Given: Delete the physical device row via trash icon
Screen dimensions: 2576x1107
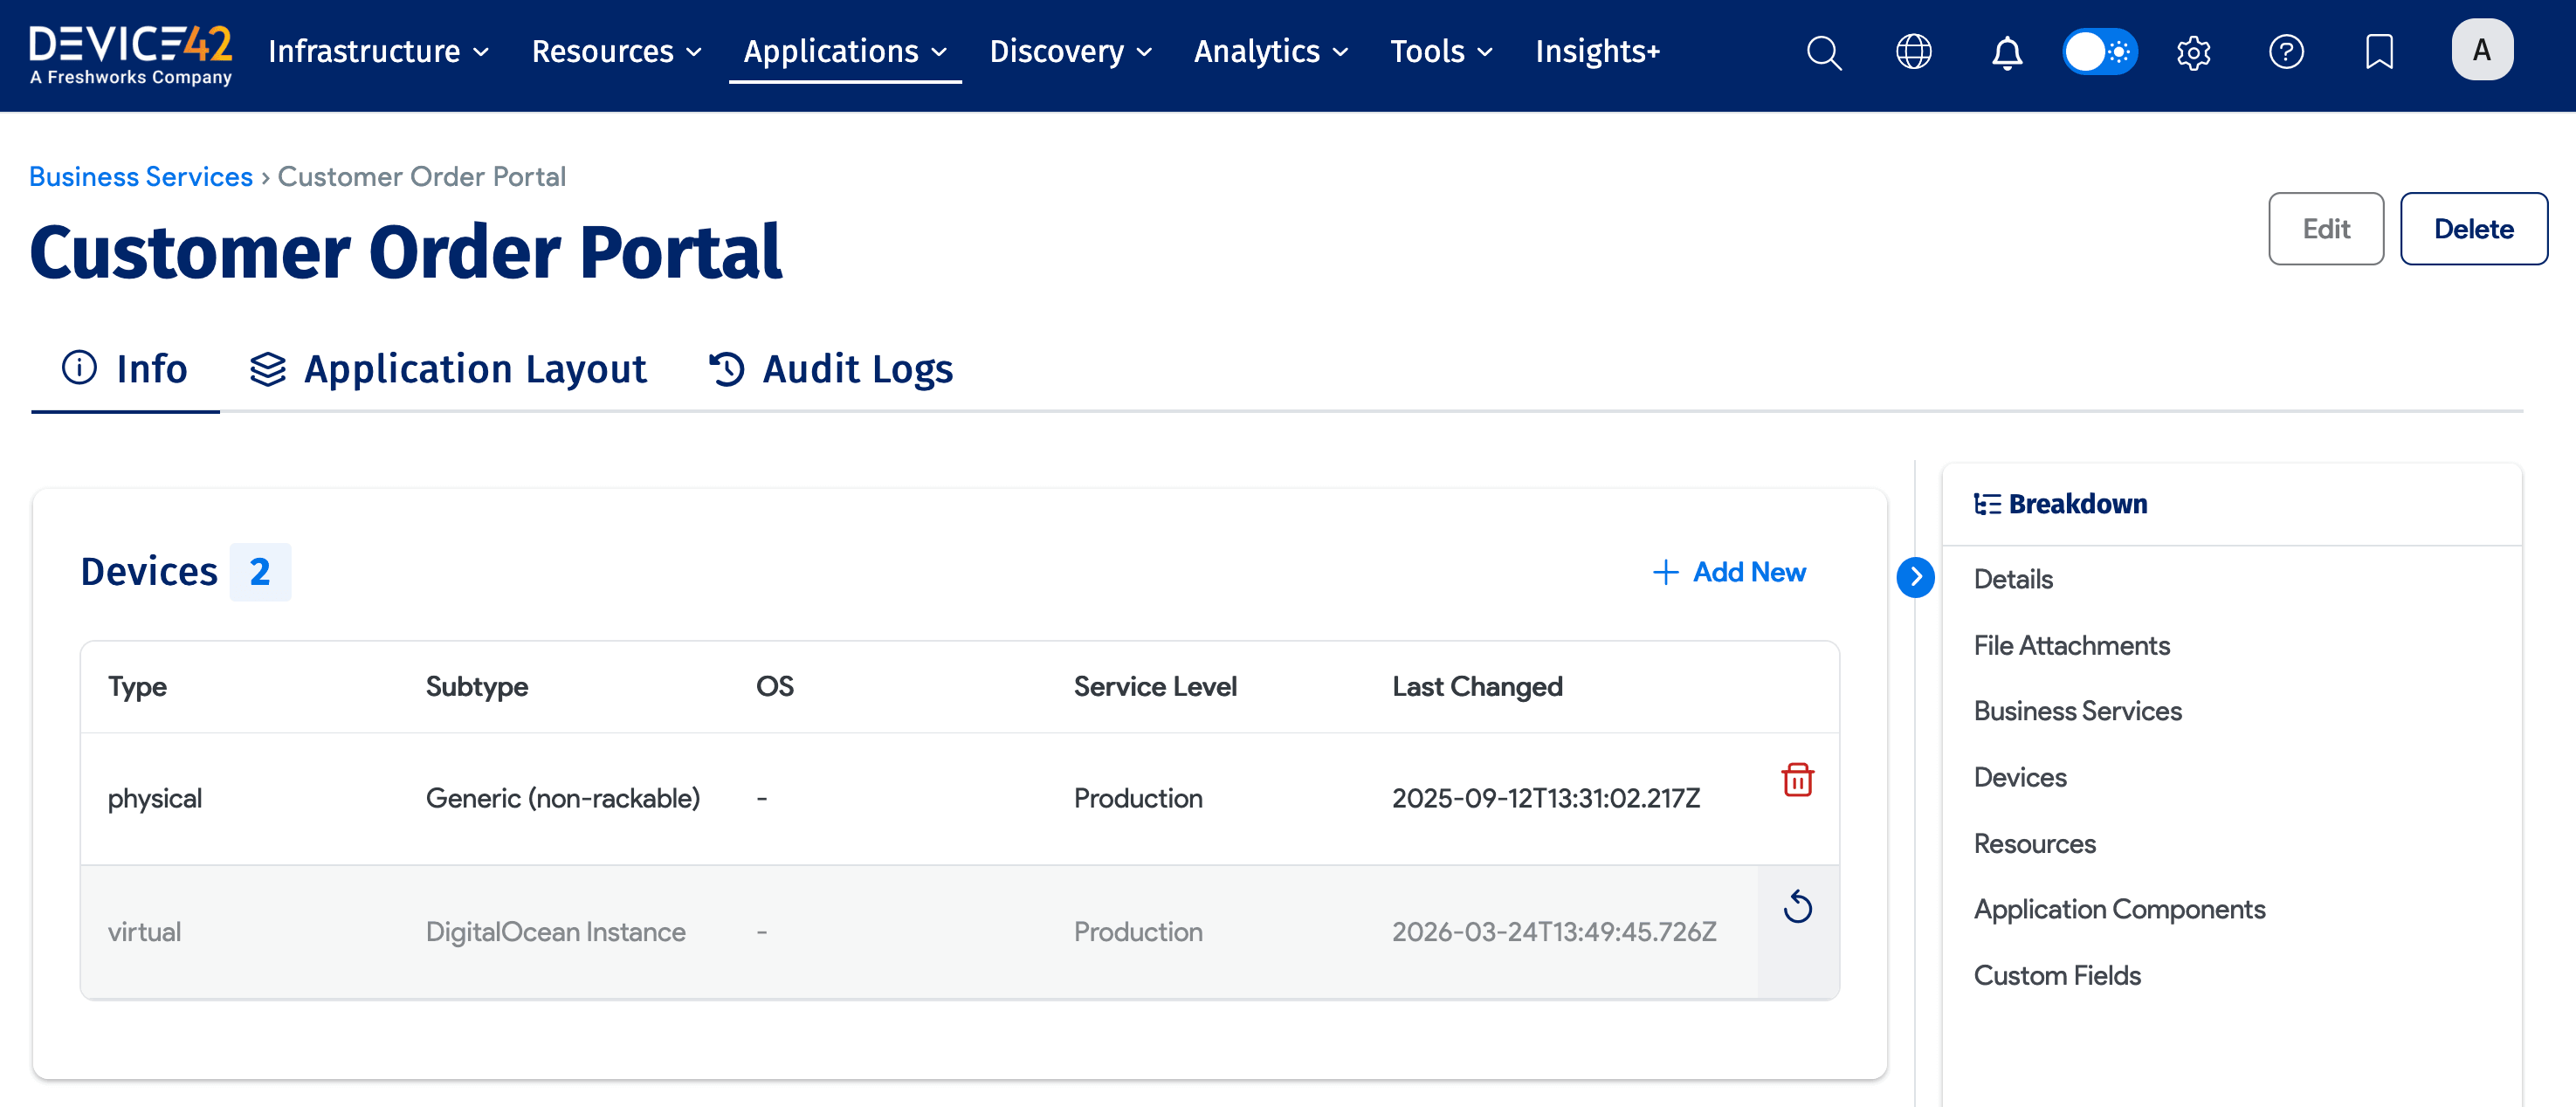Looking at the screenshot, I should 1797,779.
